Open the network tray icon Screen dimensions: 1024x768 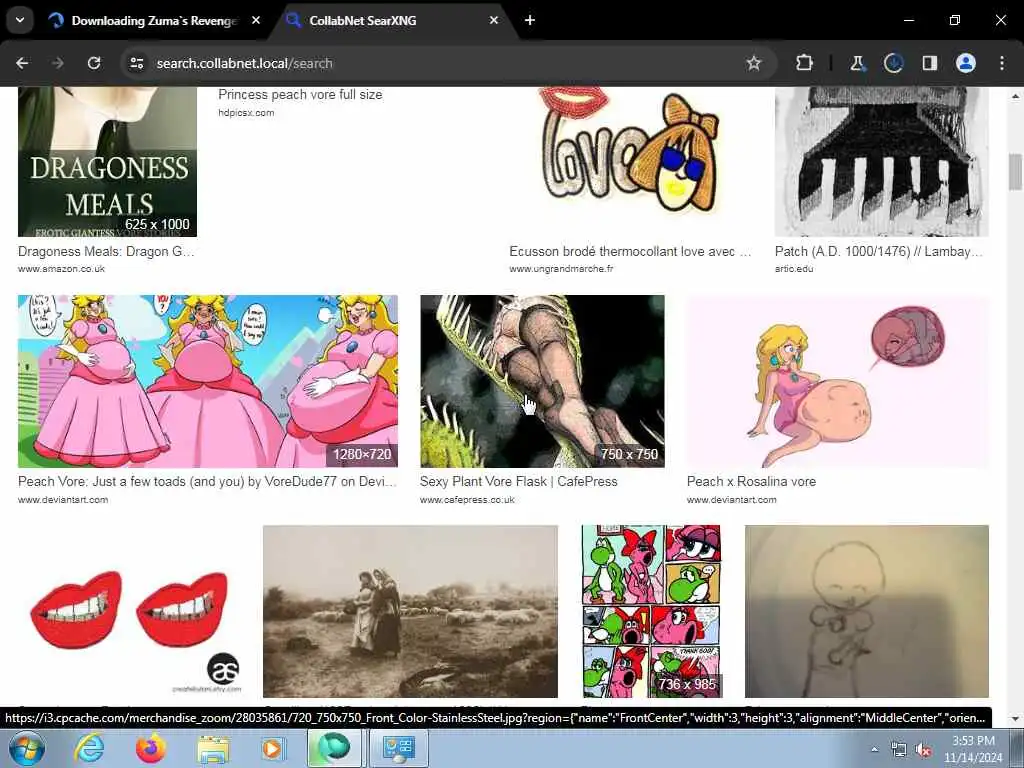(899, 750)
